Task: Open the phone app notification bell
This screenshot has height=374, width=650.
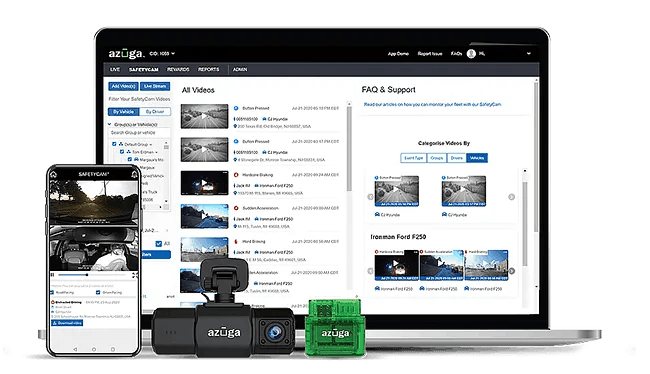Action: (x=134, y=175)
